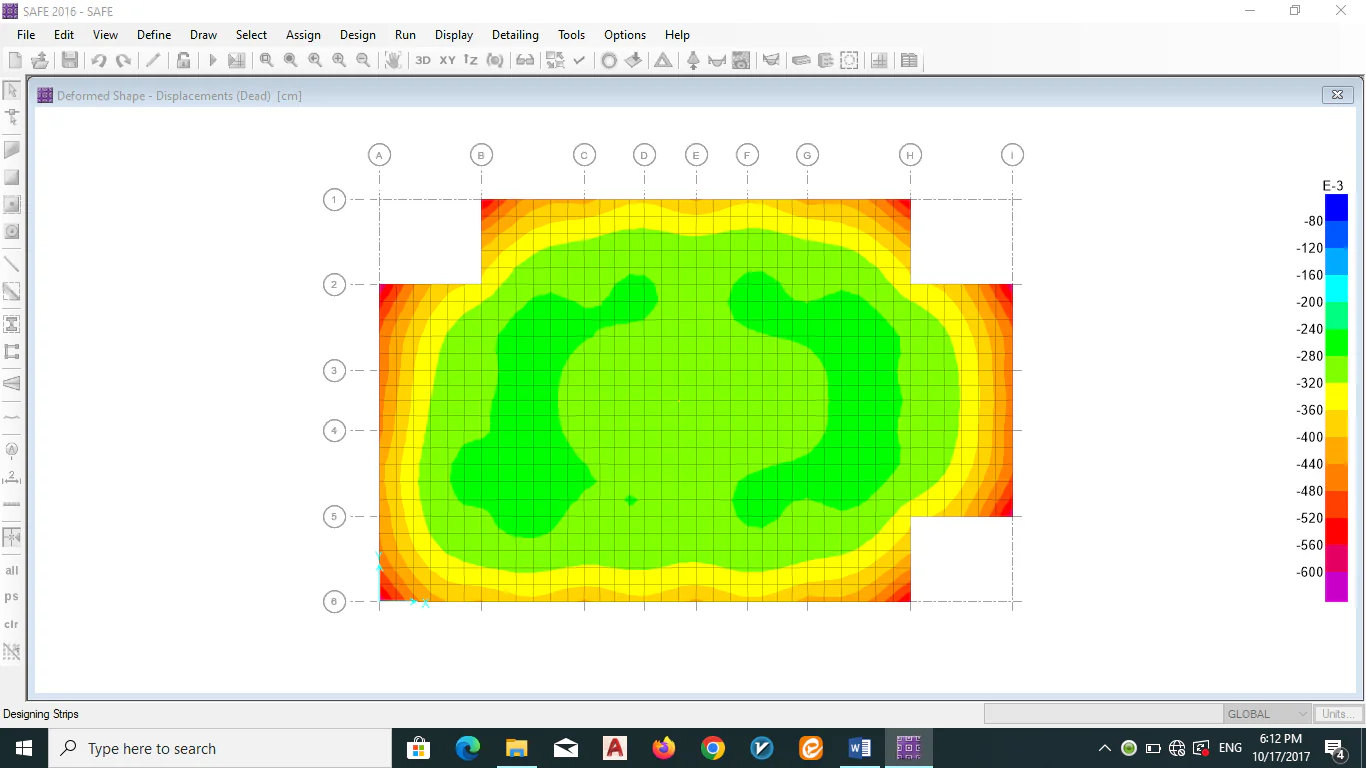Click the Save icon in toolbar
The width and height of the screenshot is (1366, 768).
(x=70, y=61)
